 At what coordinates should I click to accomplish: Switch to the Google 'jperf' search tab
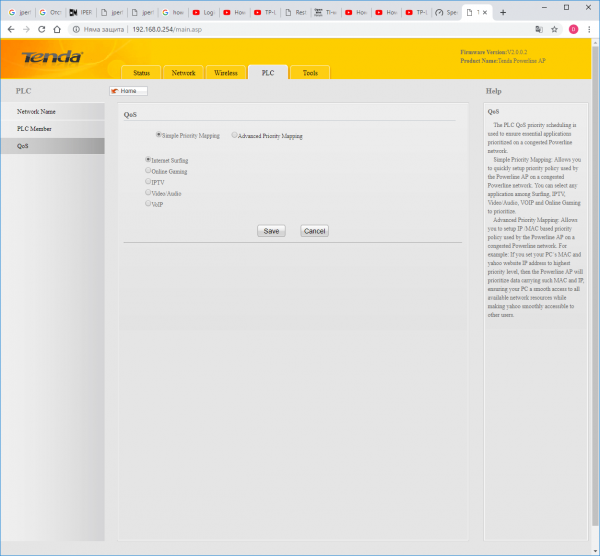pyautogui.click(x=20, y=13)
